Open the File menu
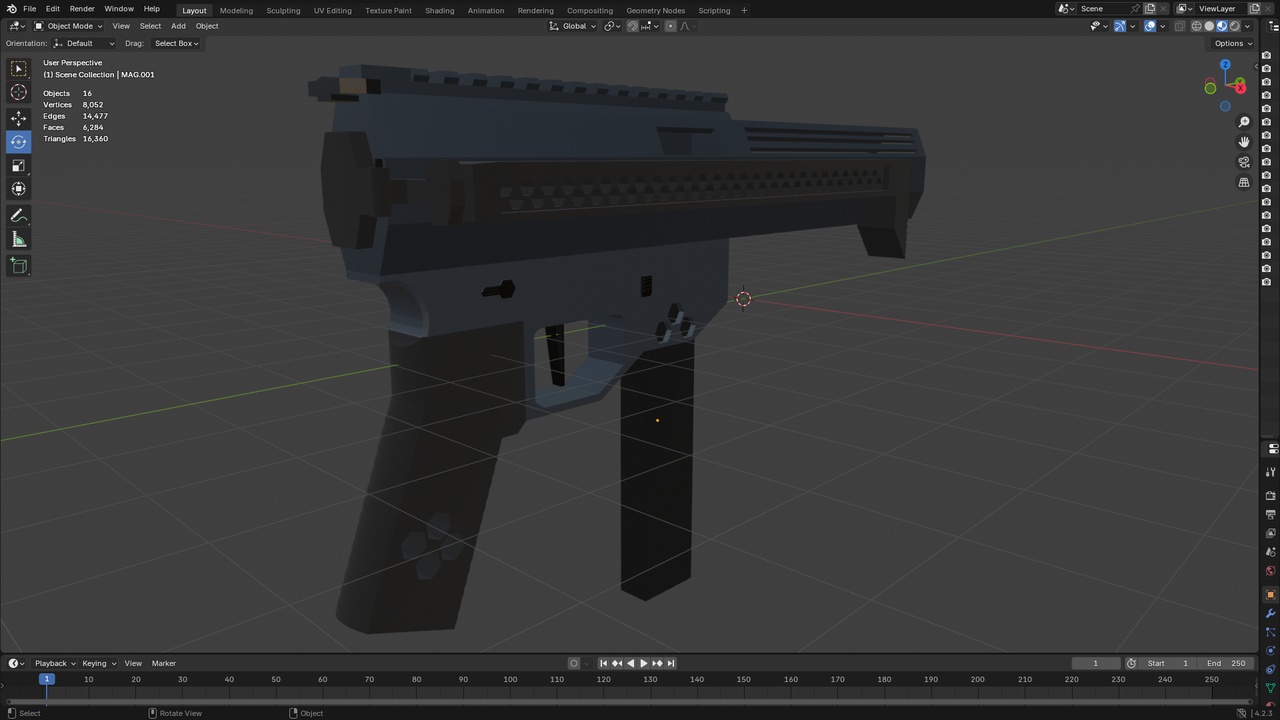The width and height of the screenshot is (1280, 720). click(30, 9)
